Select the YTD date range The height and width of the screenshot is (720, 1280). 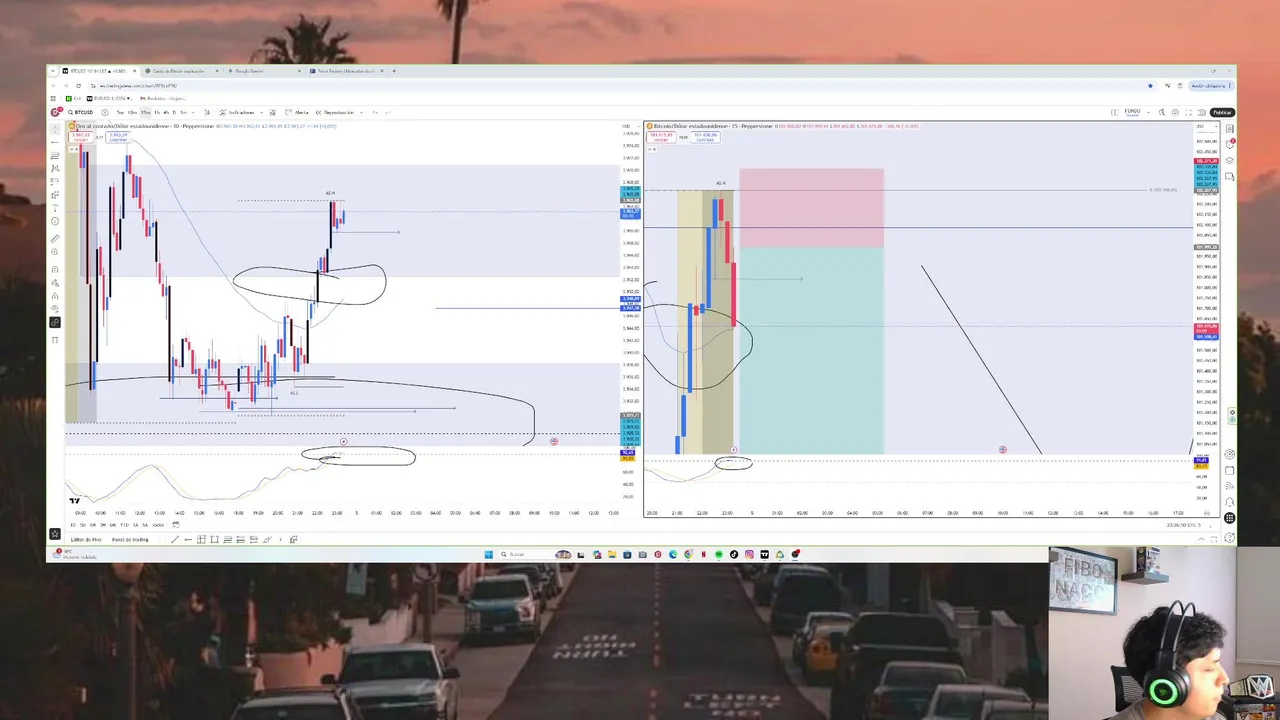tap(124, 525)
